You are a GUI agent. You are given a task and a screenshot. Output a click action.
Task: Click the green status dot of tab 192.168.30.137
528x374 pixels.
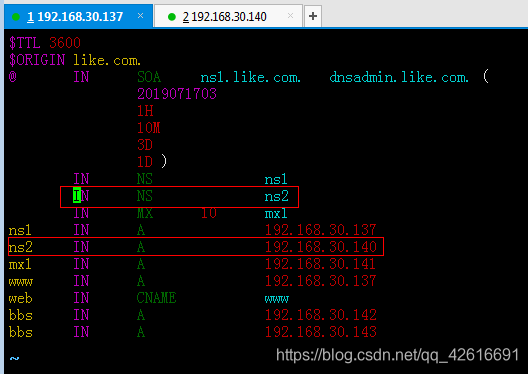tap(16, 16)
